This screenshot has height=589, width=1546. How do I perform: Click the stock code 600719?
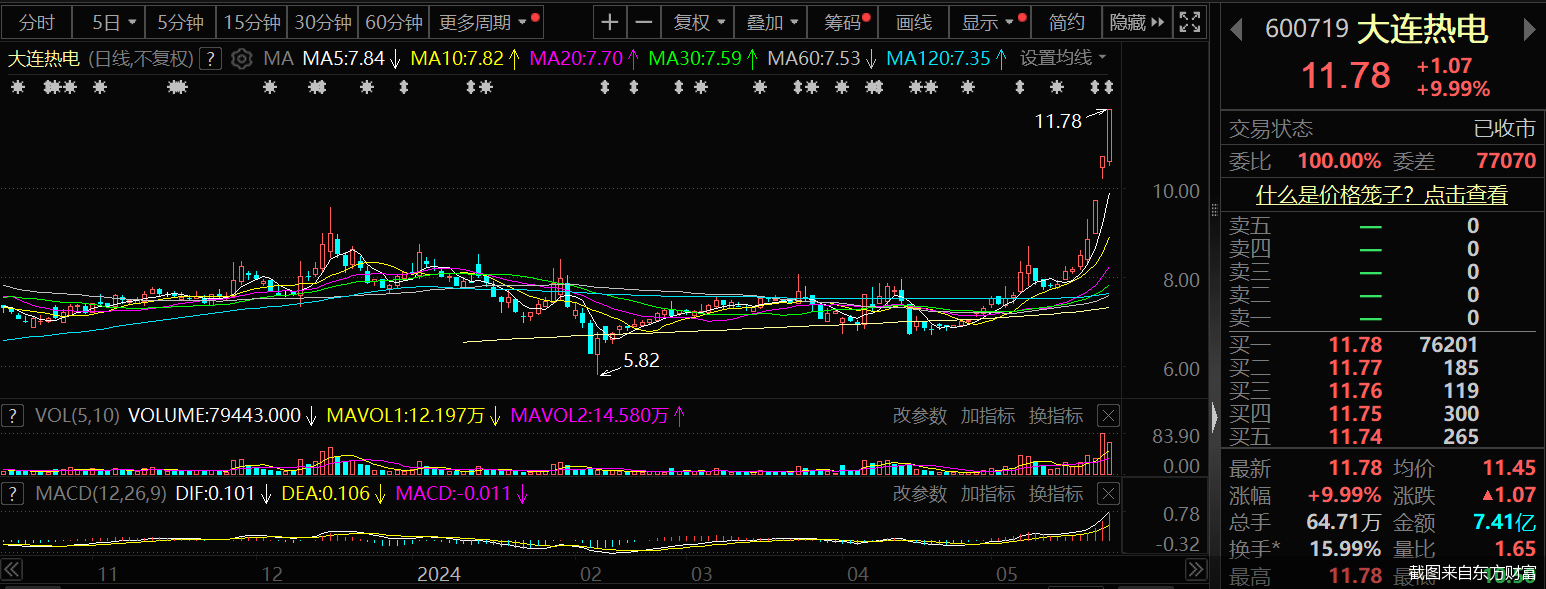point(1307,30)
